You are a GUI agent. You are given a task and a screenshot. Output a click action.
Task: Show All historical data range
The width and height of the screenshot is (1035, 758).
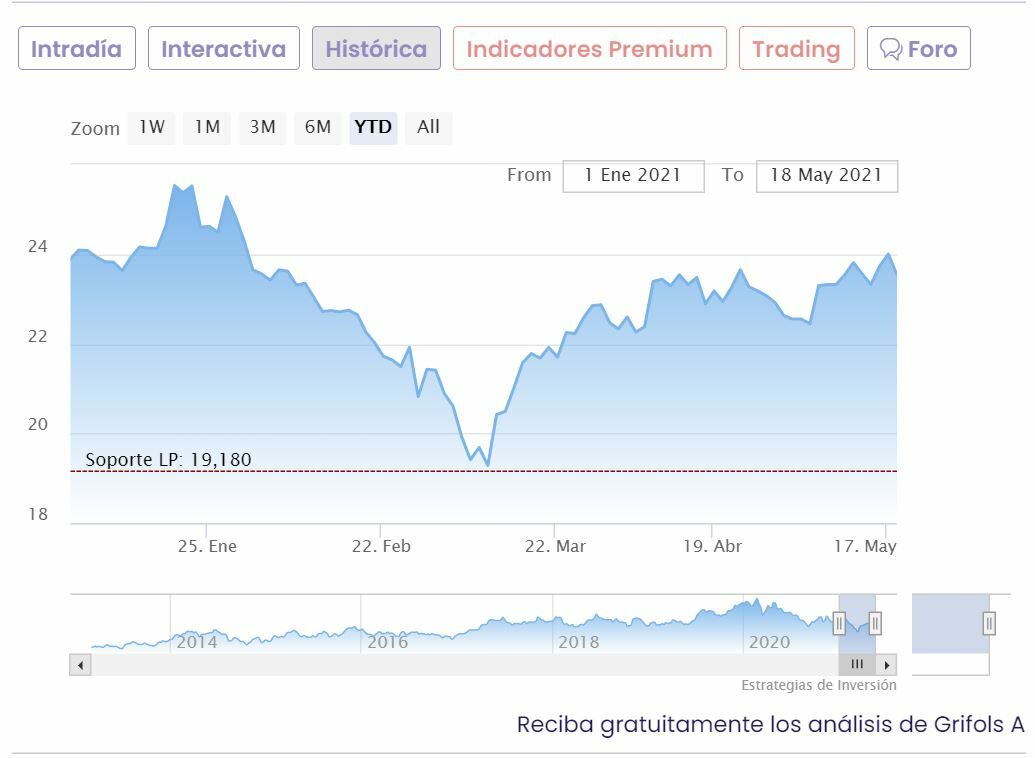428,127
